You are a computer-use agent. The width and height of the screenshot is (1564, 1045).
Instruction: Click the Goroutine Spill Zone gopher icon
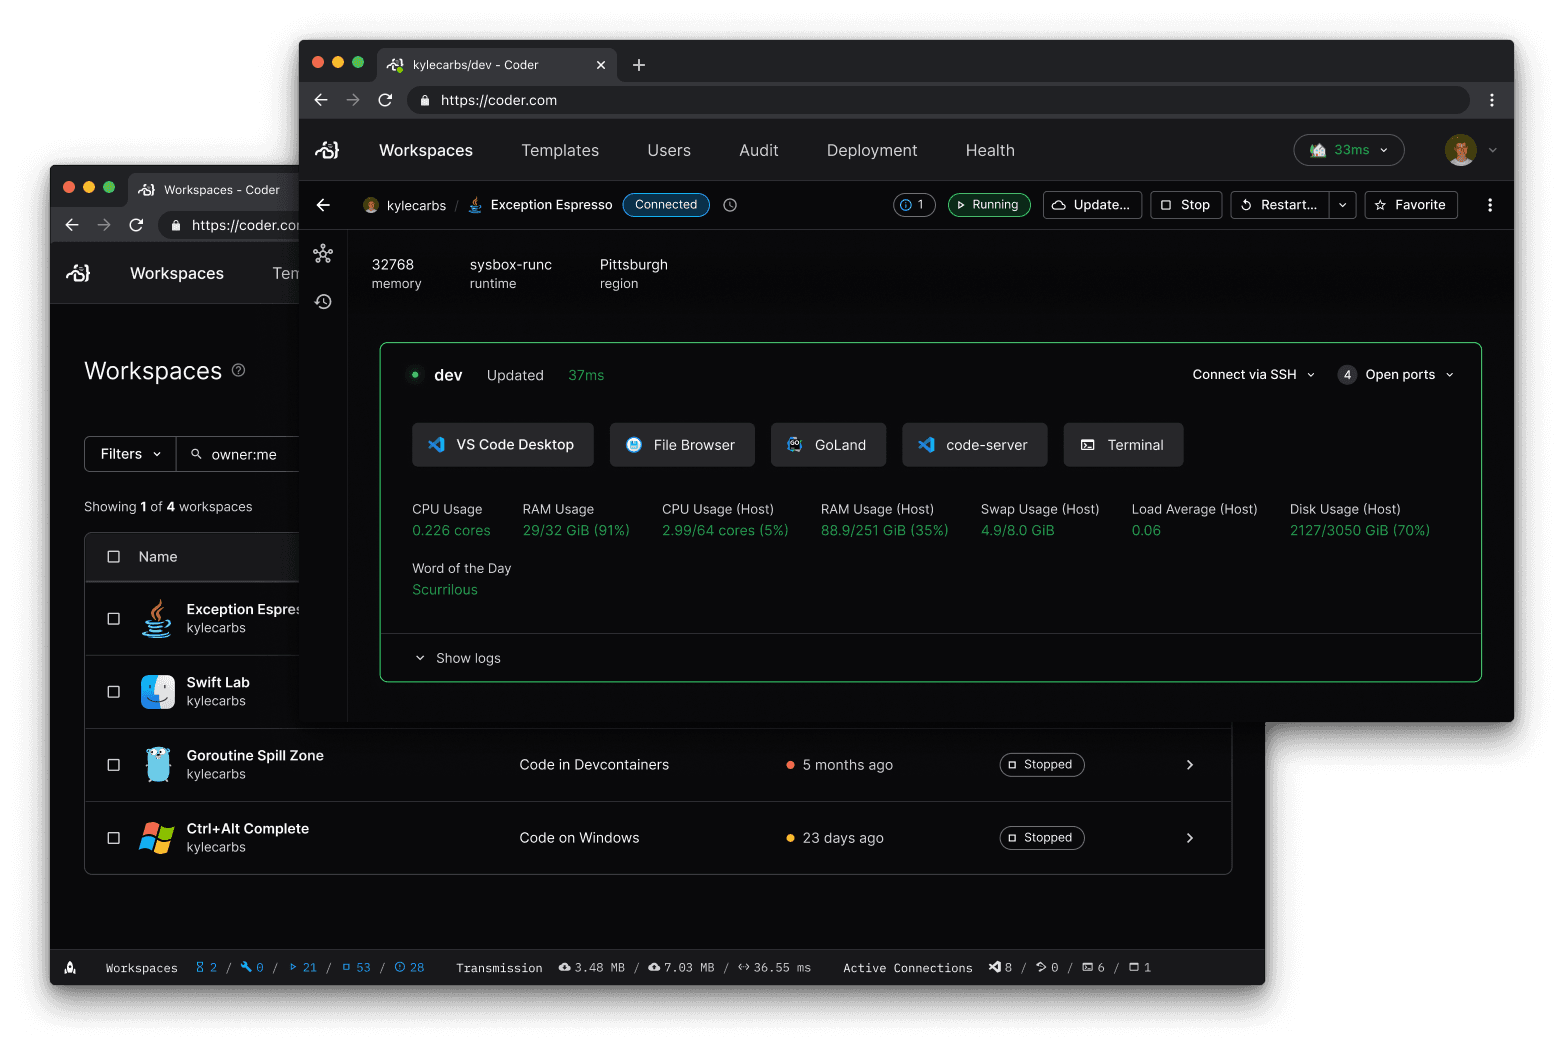click(158, 765)
